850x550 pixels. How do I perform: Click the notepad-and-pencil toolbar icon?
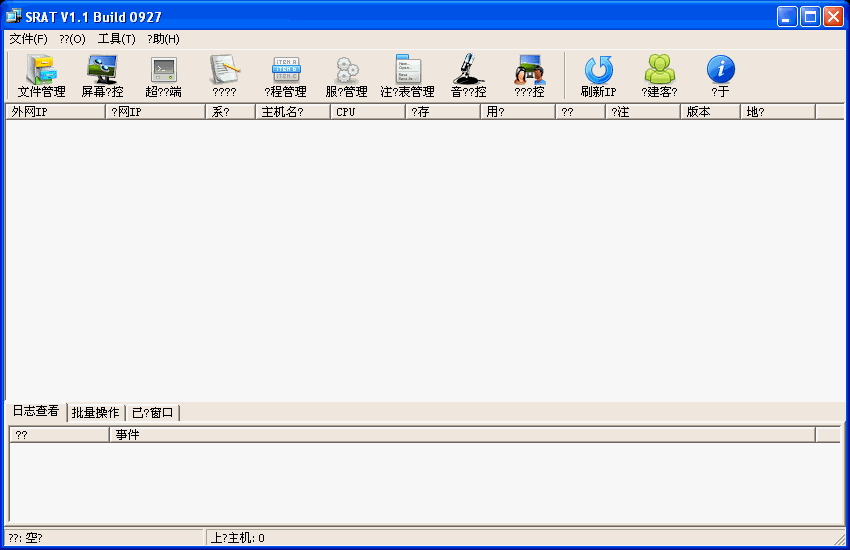(x=224, y=76)
